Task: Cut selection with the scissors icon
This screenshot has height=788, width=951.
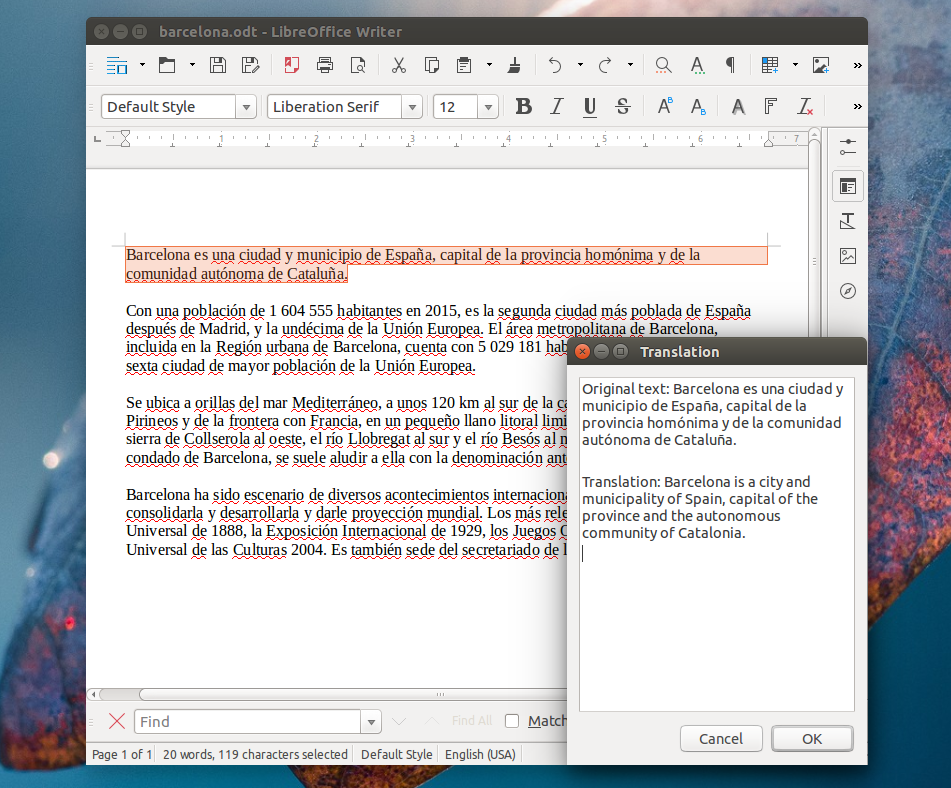Action: tap(398, 65)
